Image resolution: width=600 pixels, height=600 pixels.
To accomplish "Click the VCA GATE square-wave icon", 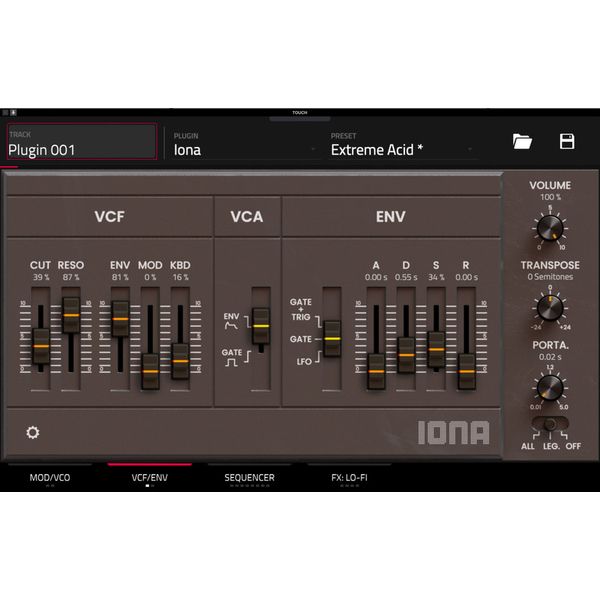I will point(231,362).
